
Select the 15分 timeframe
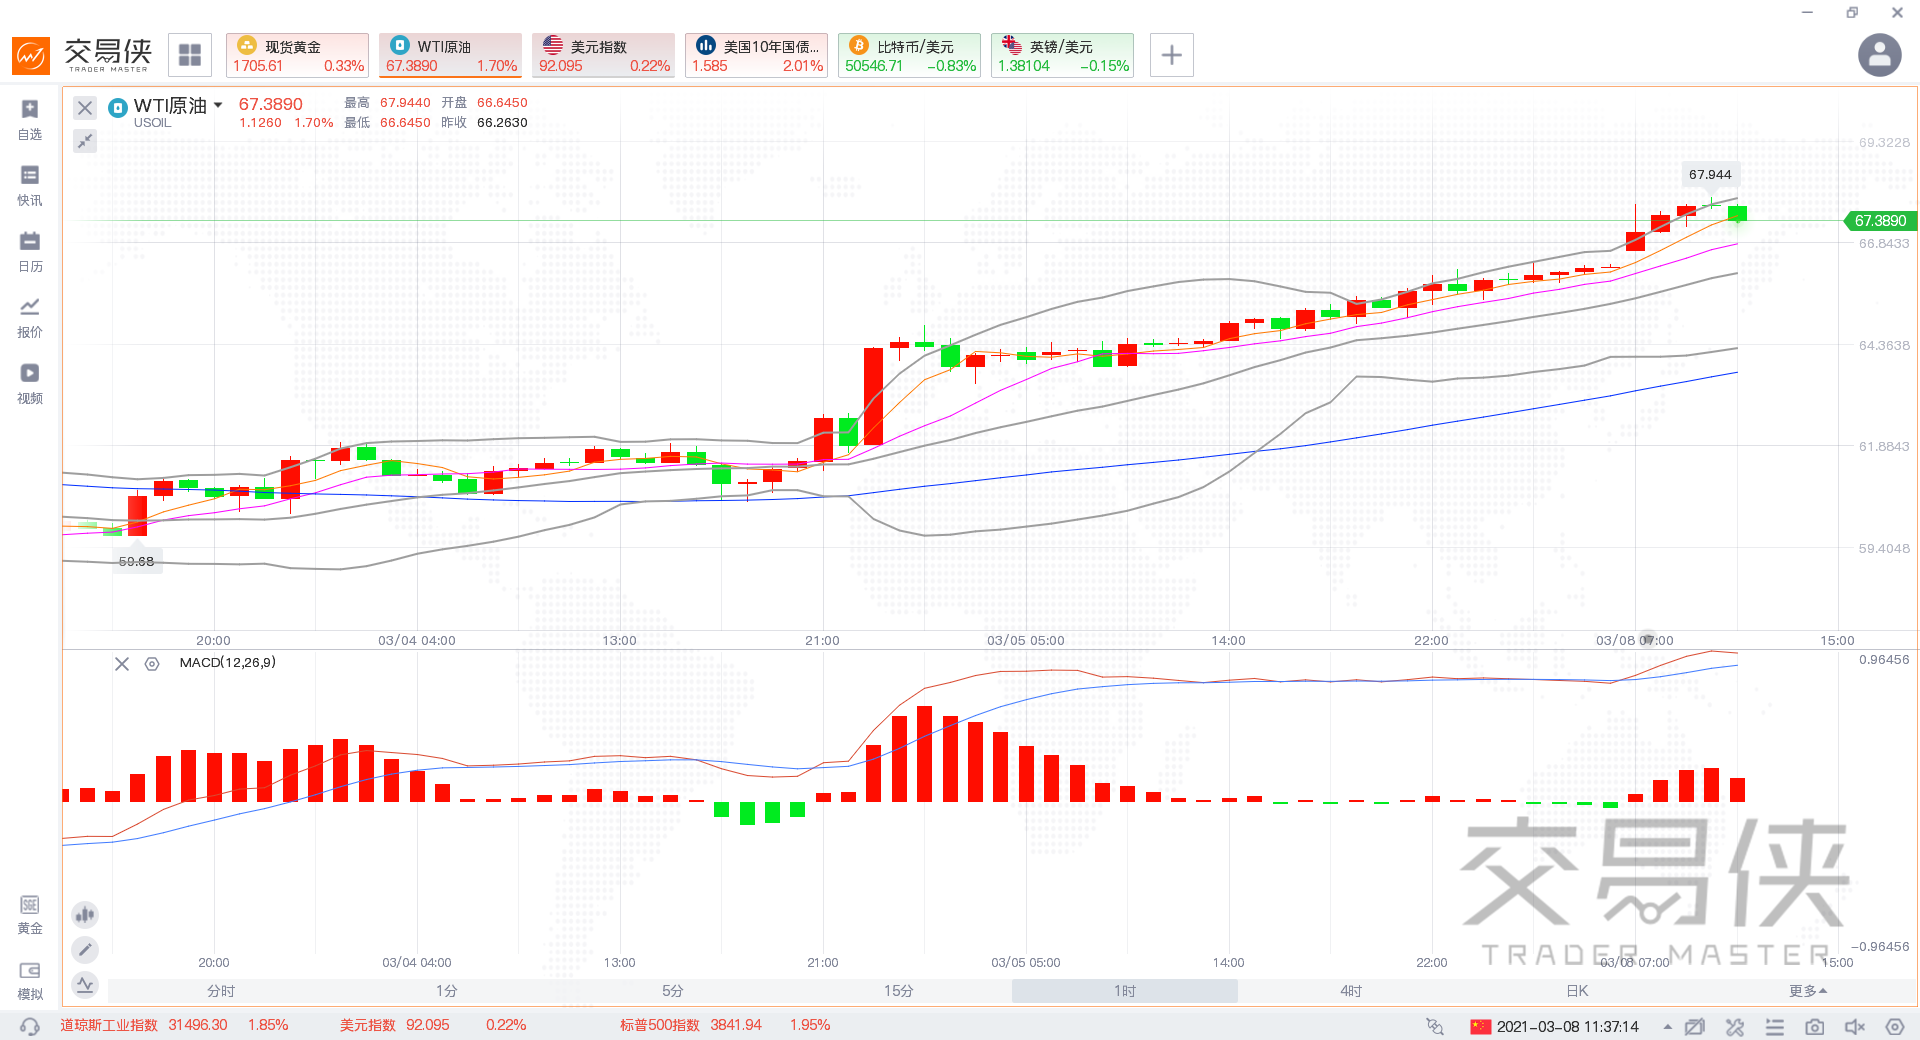(899, 991)
